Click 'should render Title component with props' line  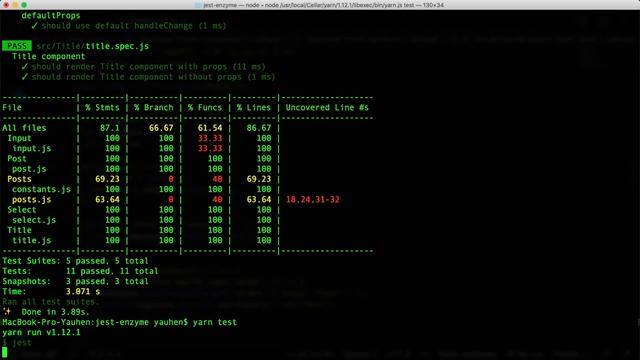tap(144, 67)
